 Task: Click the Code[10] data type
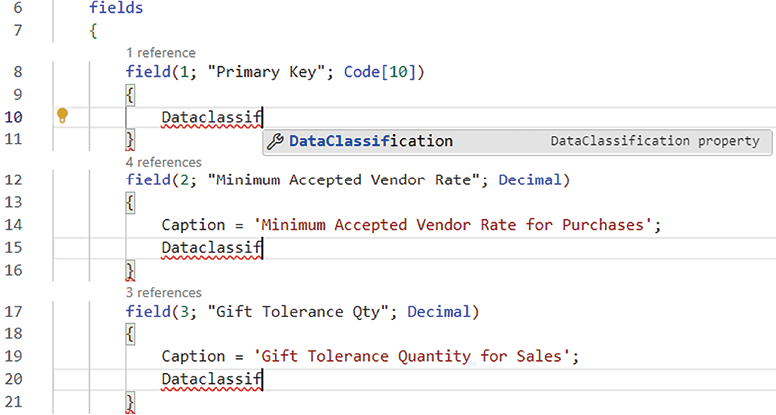point(384,72)
